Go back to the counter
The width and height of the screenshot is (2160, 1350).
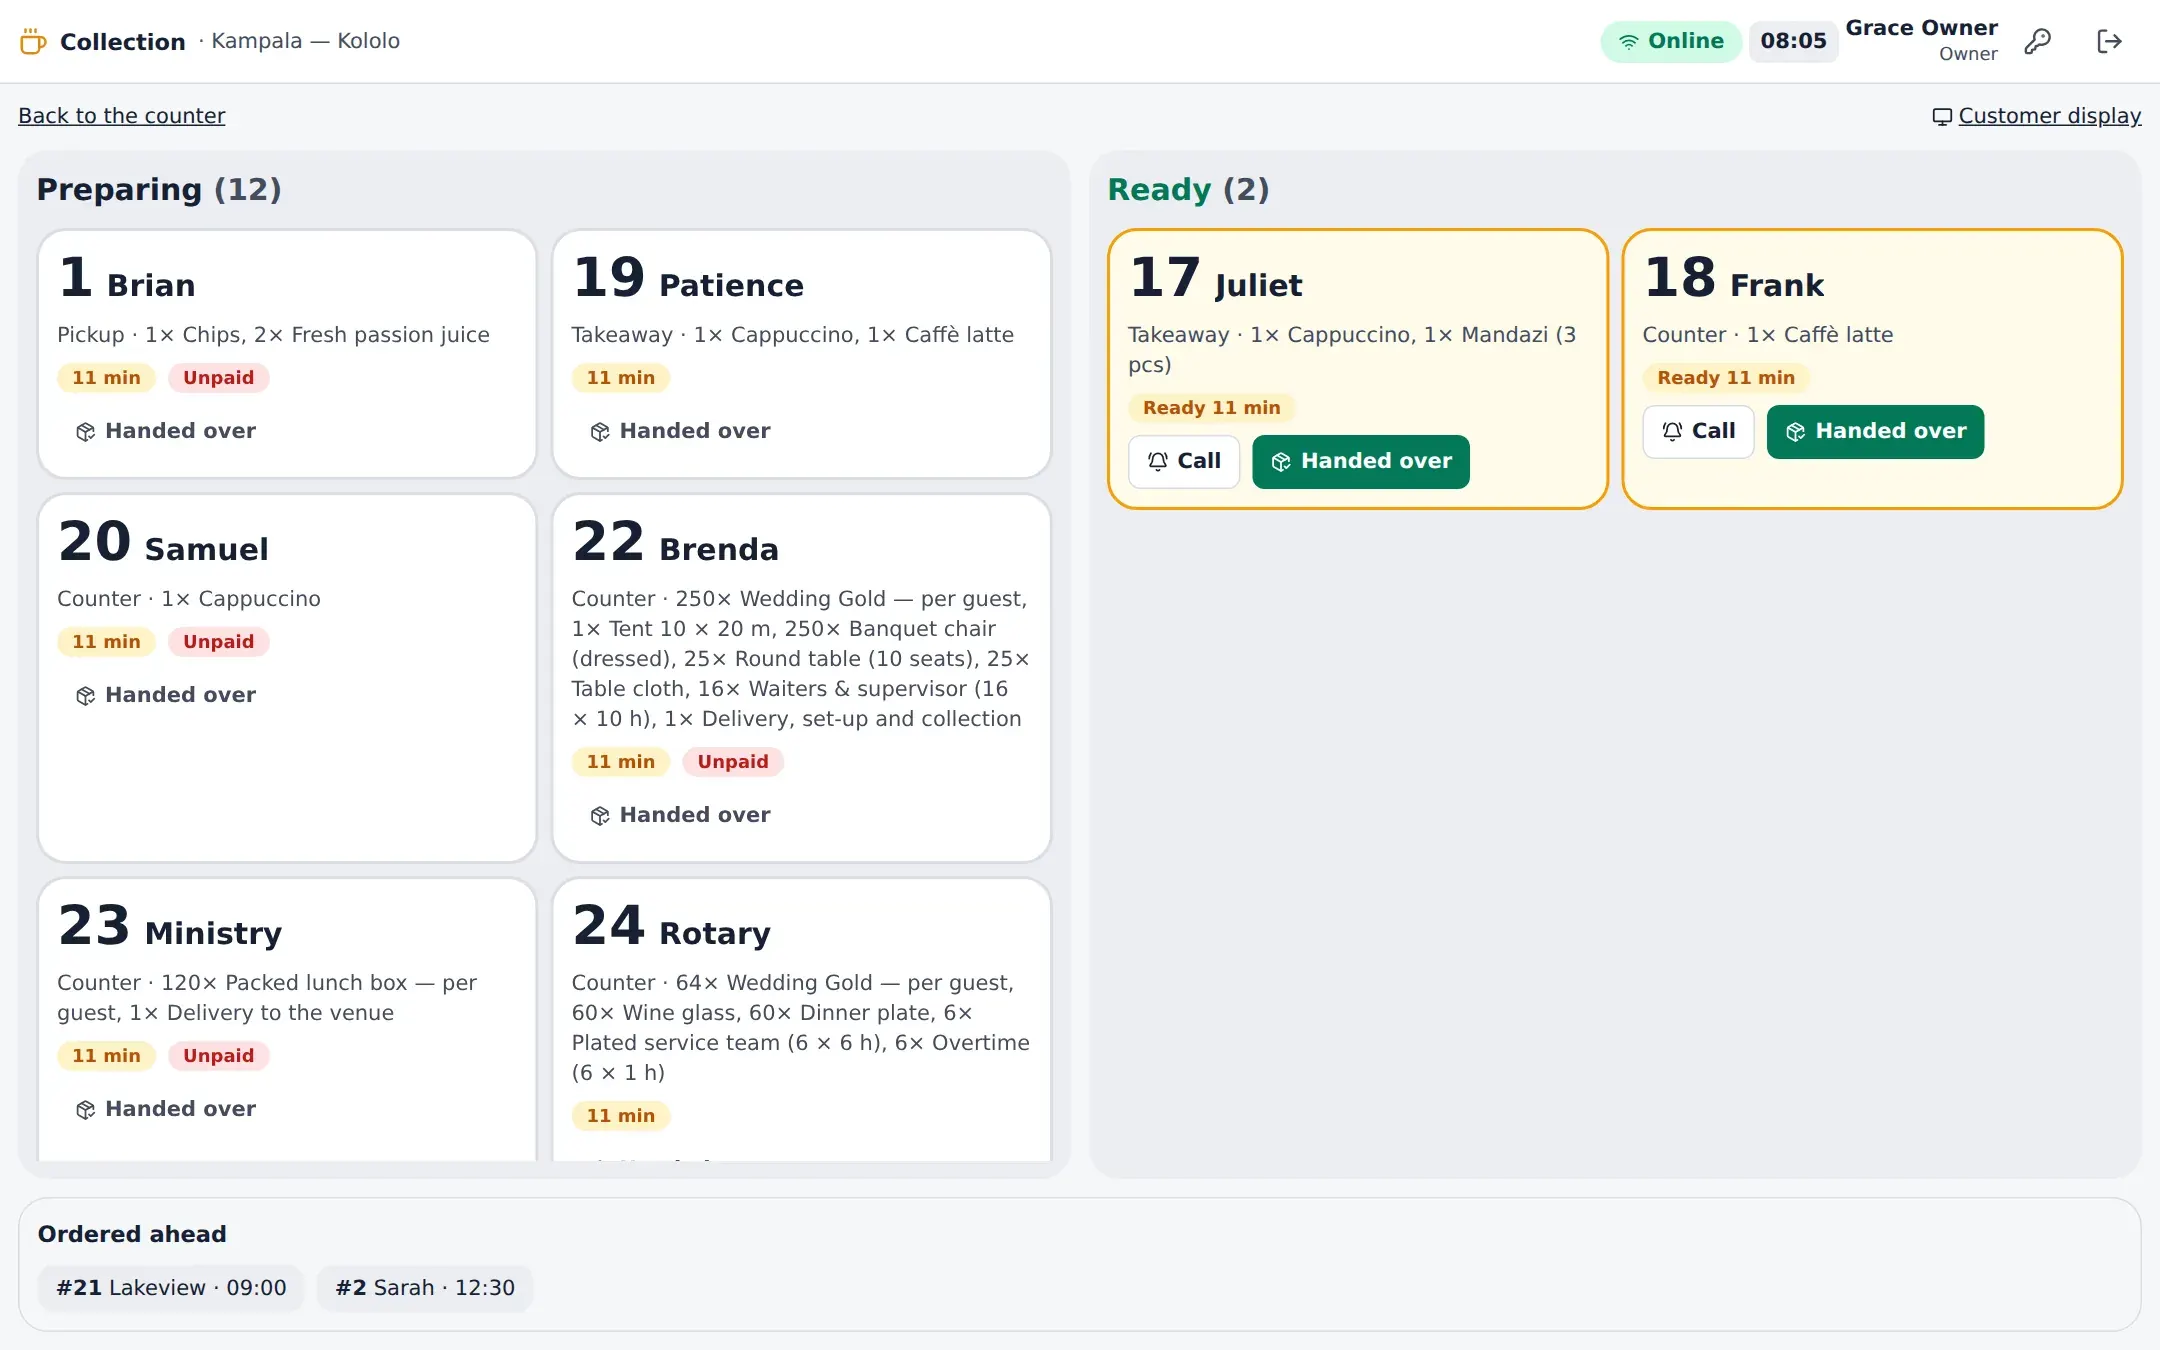pos(122,116)
